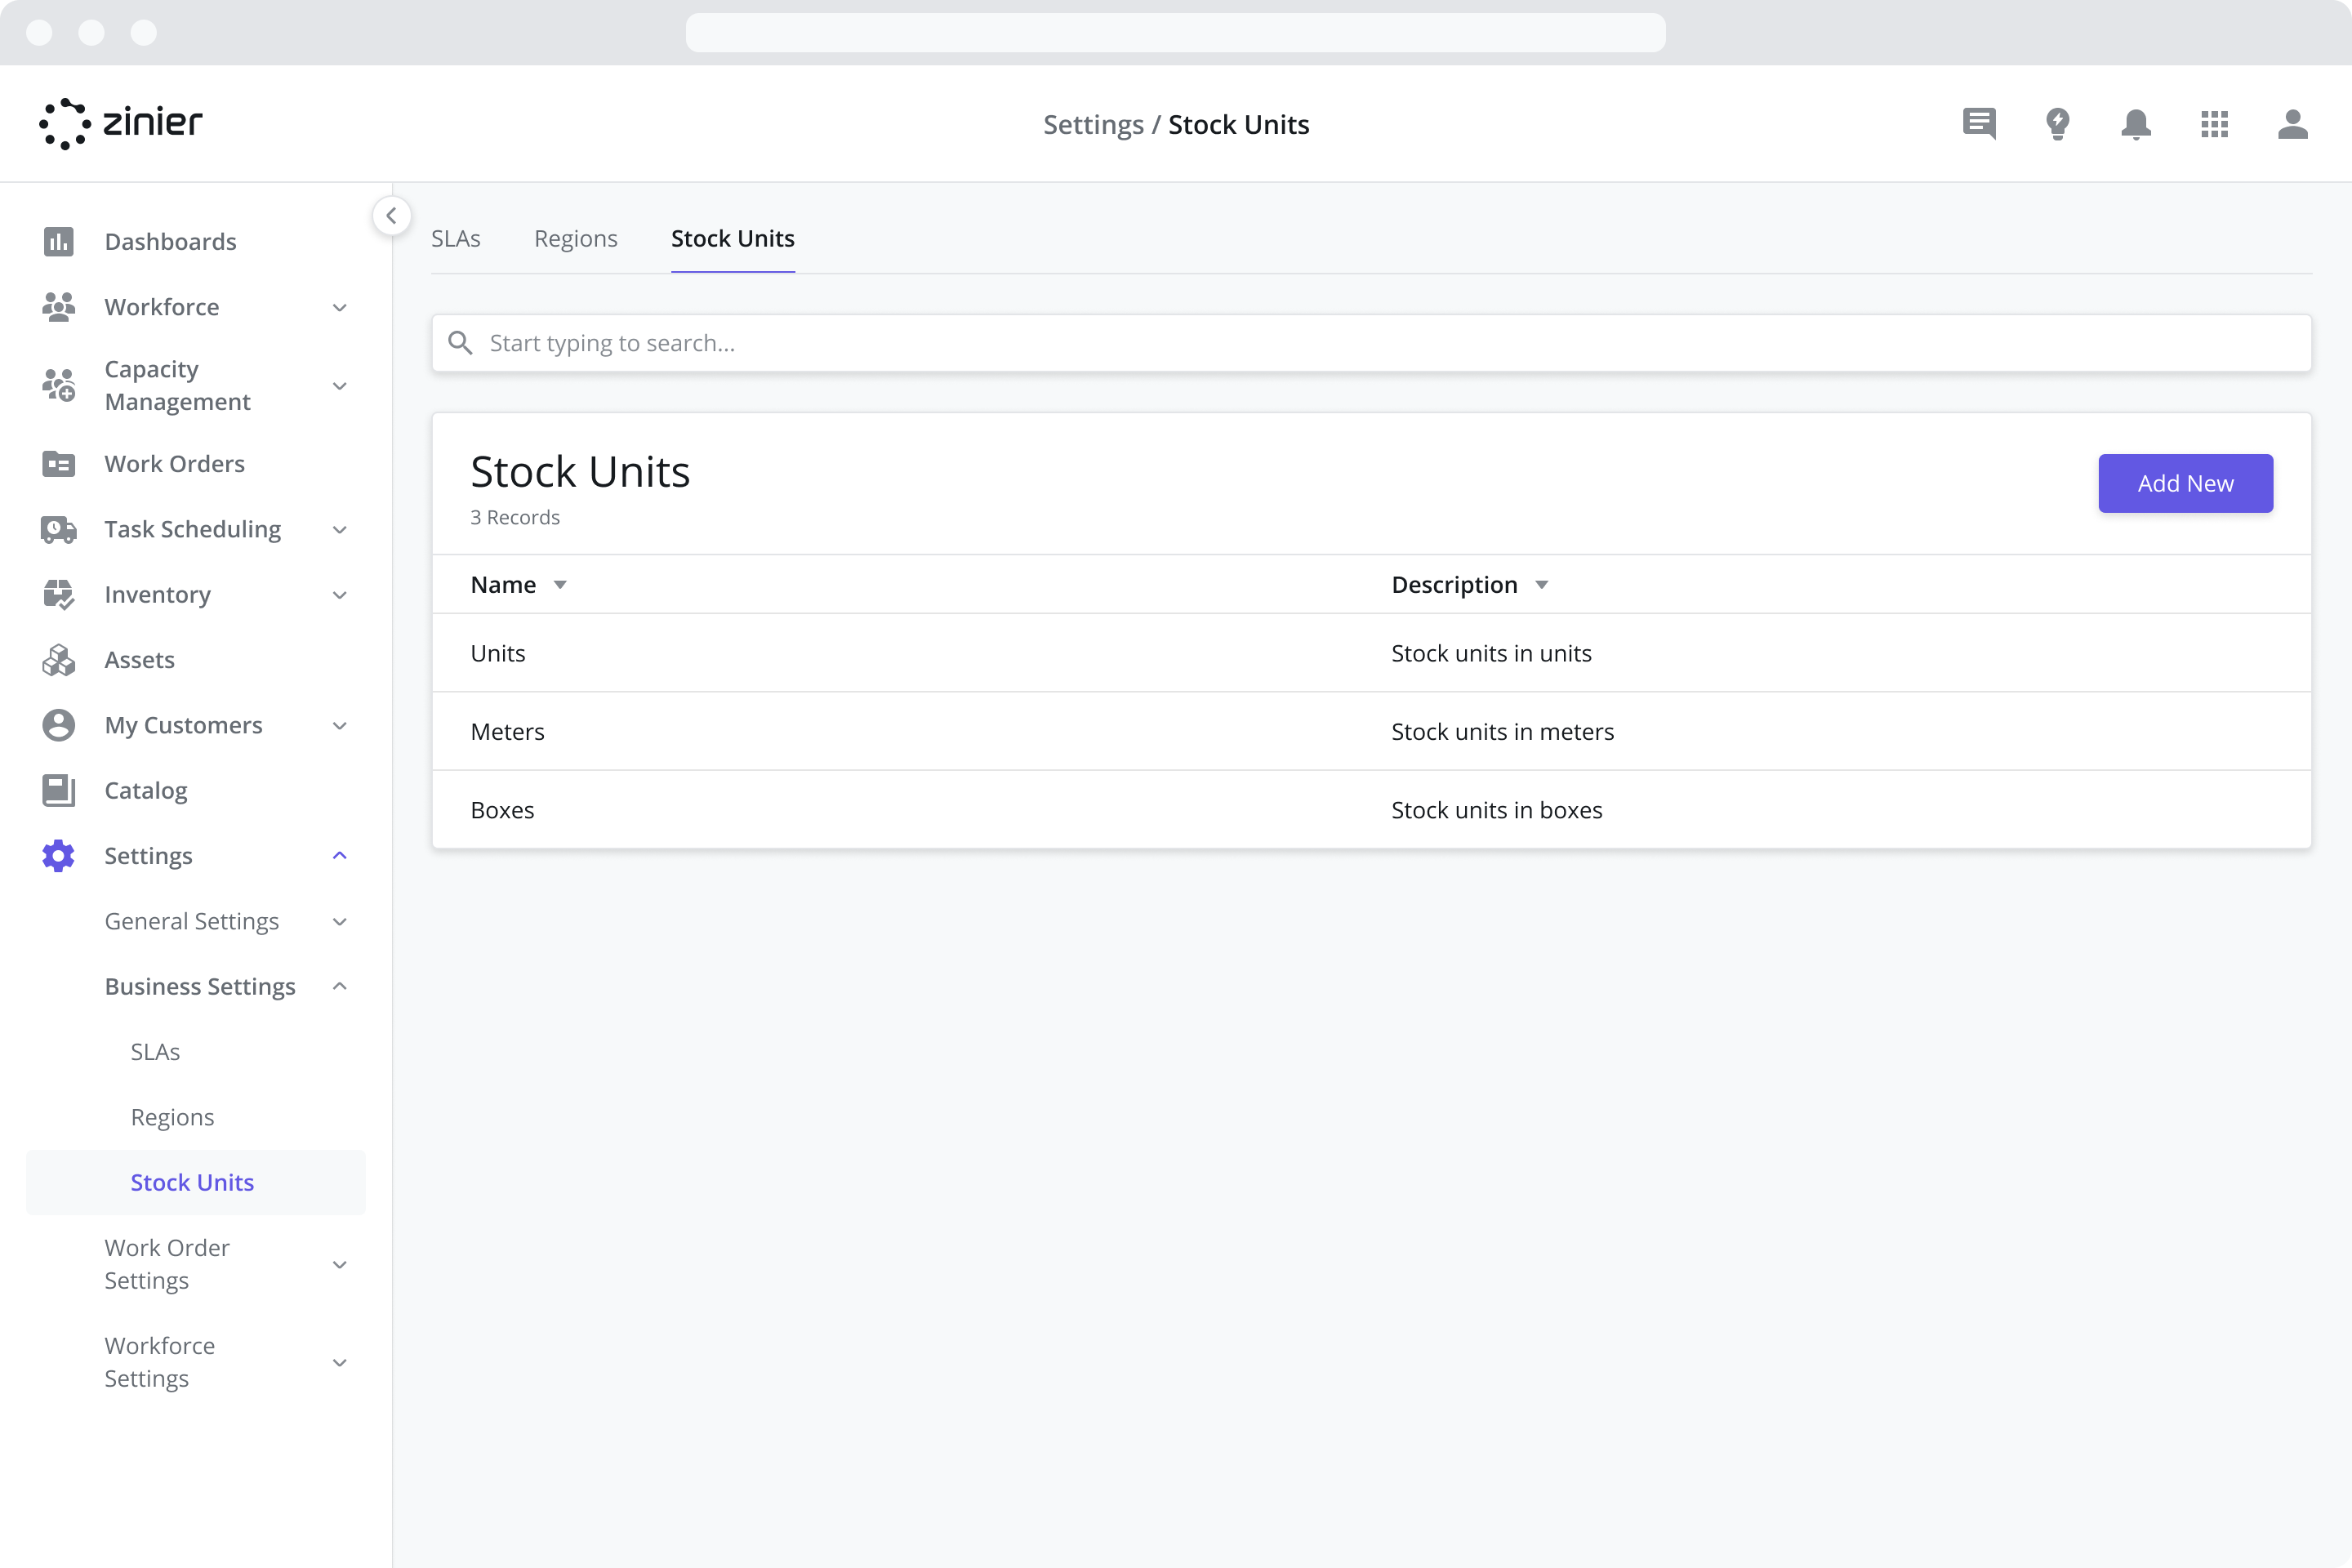Collapse the Business Settings chevron
The image size is (2352, 1568).
pos(340,987)
